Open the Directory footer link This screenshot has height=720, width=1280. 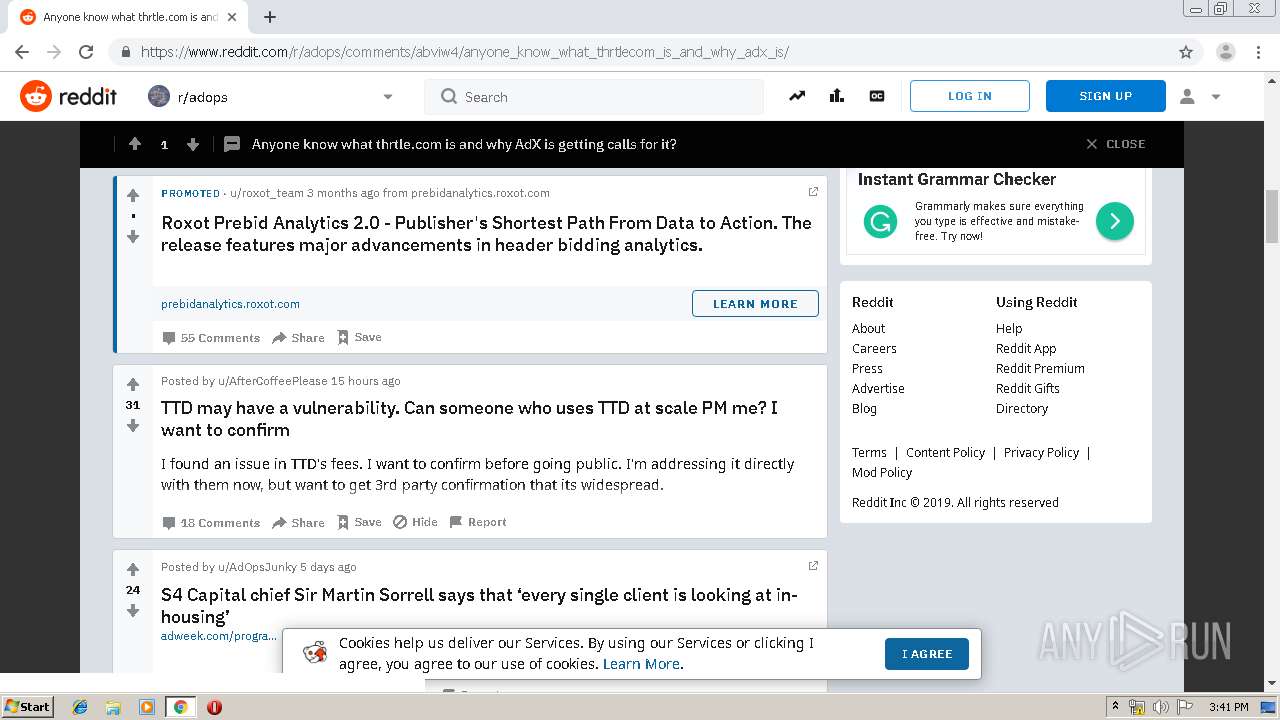[1022, 408]
